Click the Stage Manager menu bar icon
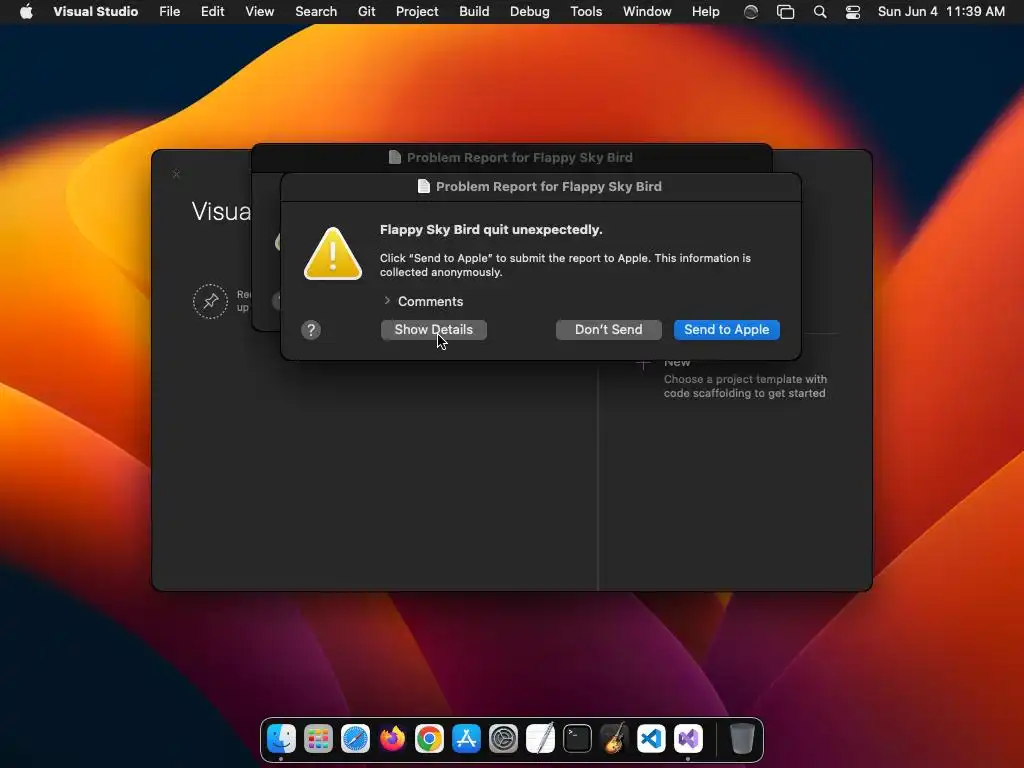Image resolution: width=1024 pixels, height=768 pixels. pyautogui.click(x=785, y=12)
